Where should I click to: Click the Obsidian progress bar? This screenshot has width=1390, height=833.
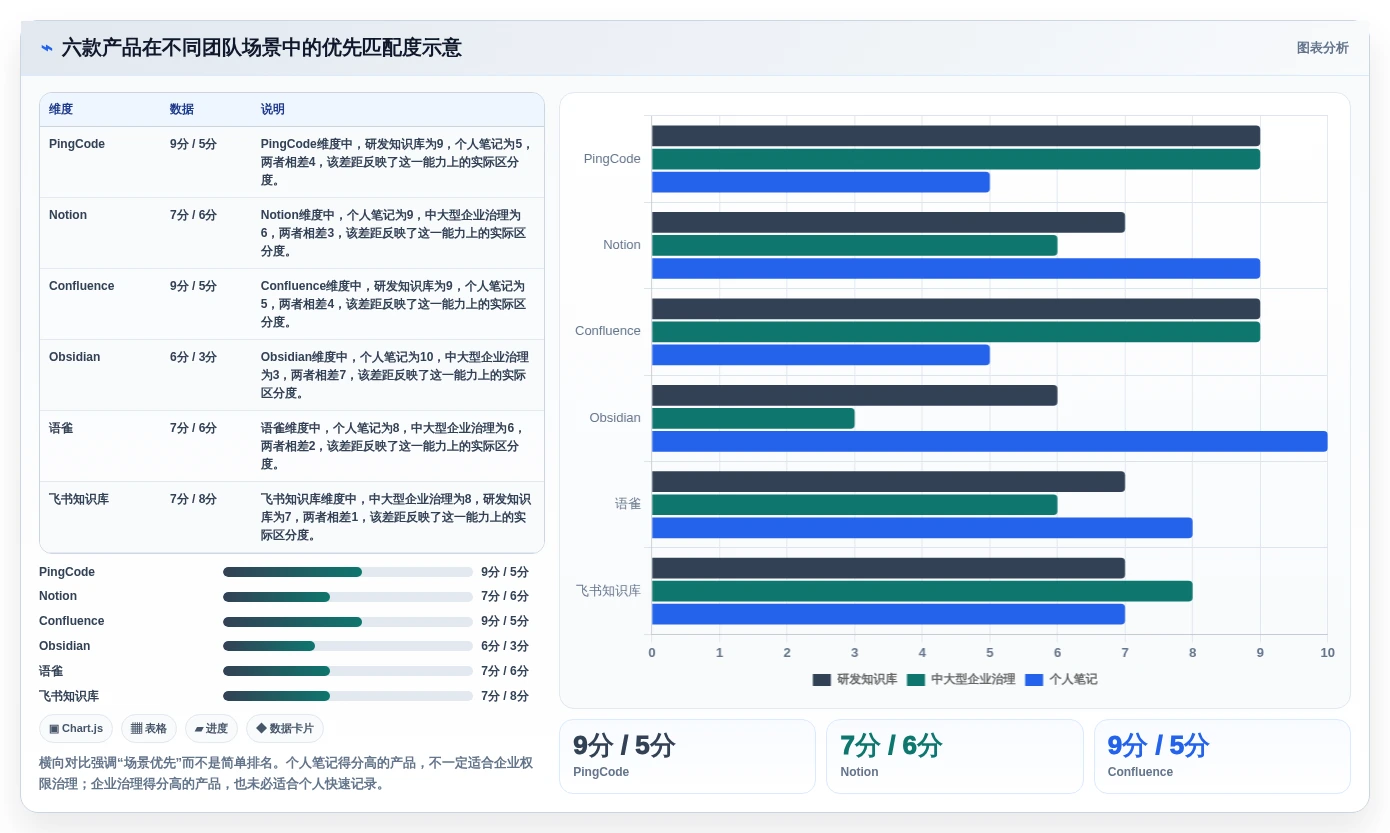[348, 646]
